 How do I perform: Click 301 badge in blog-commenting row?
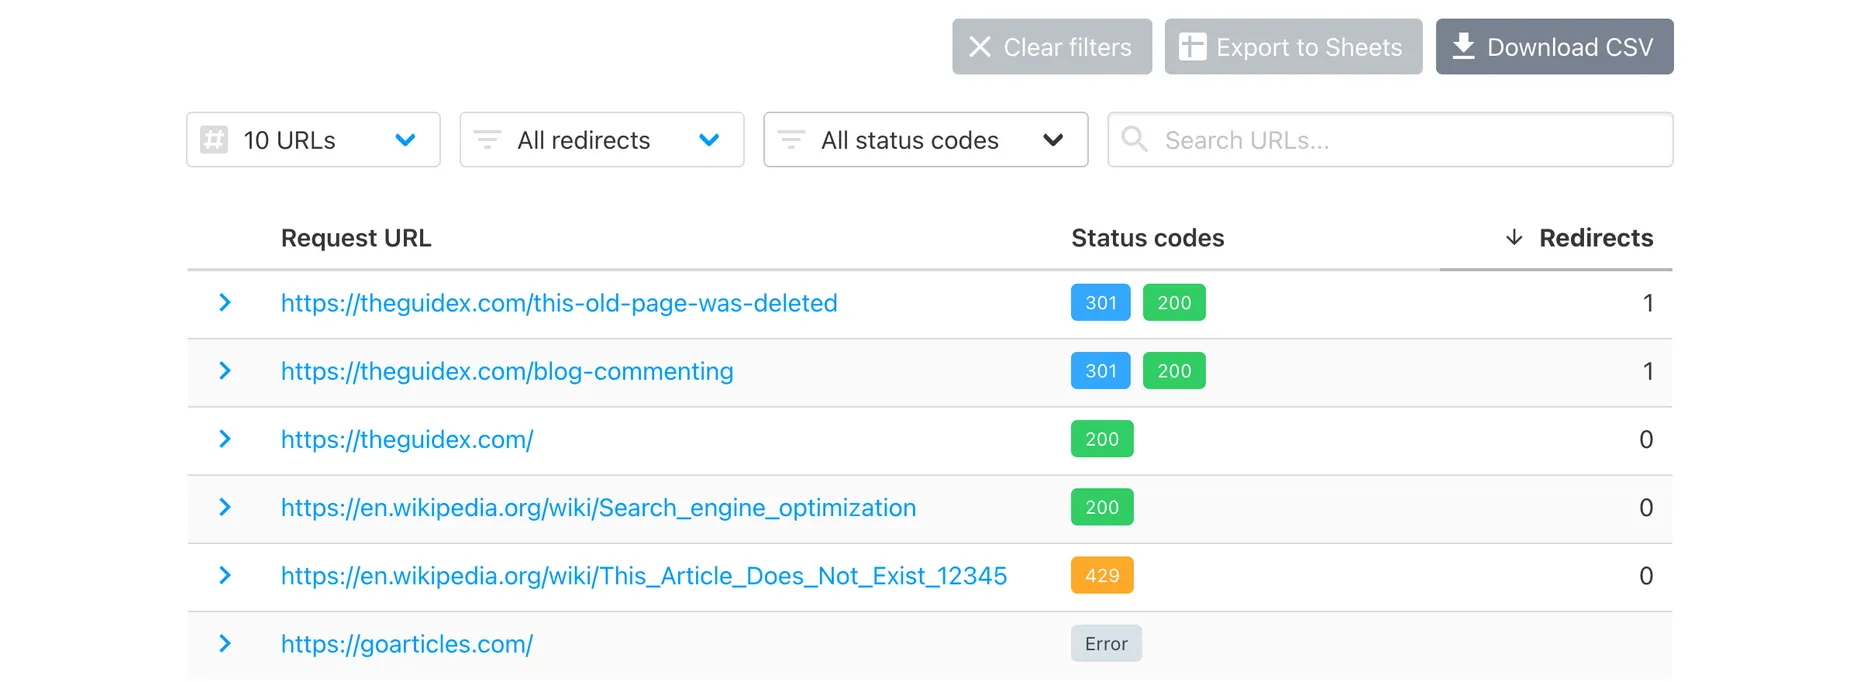[1101, 371]
